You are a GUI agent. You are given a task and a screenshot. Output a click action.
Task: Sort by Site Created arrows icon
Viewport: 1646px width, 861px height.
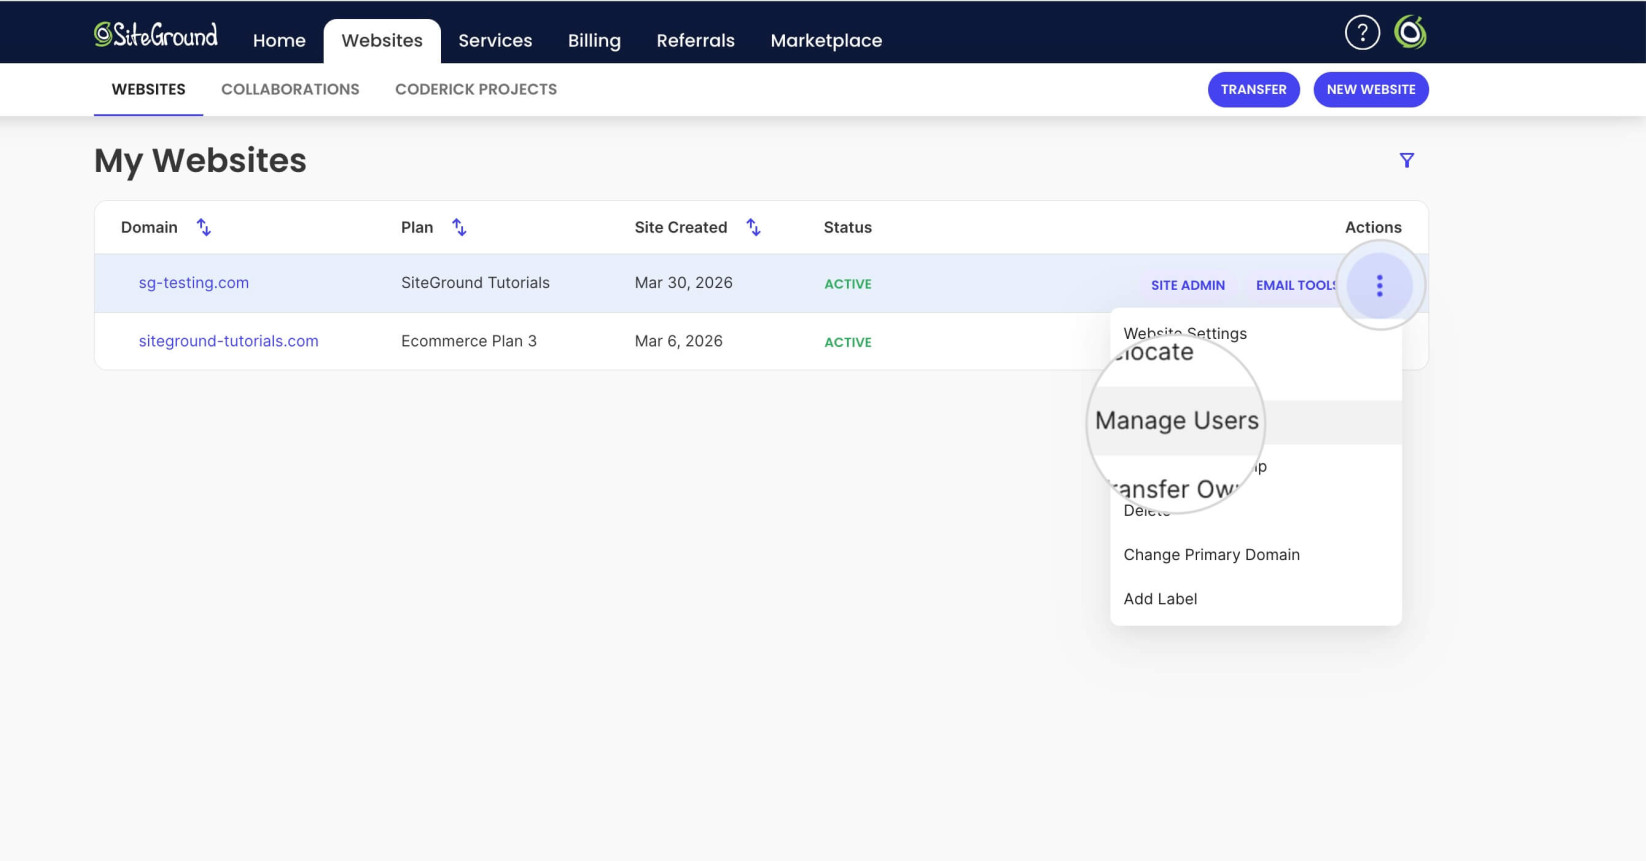click(x=753, y=227)
